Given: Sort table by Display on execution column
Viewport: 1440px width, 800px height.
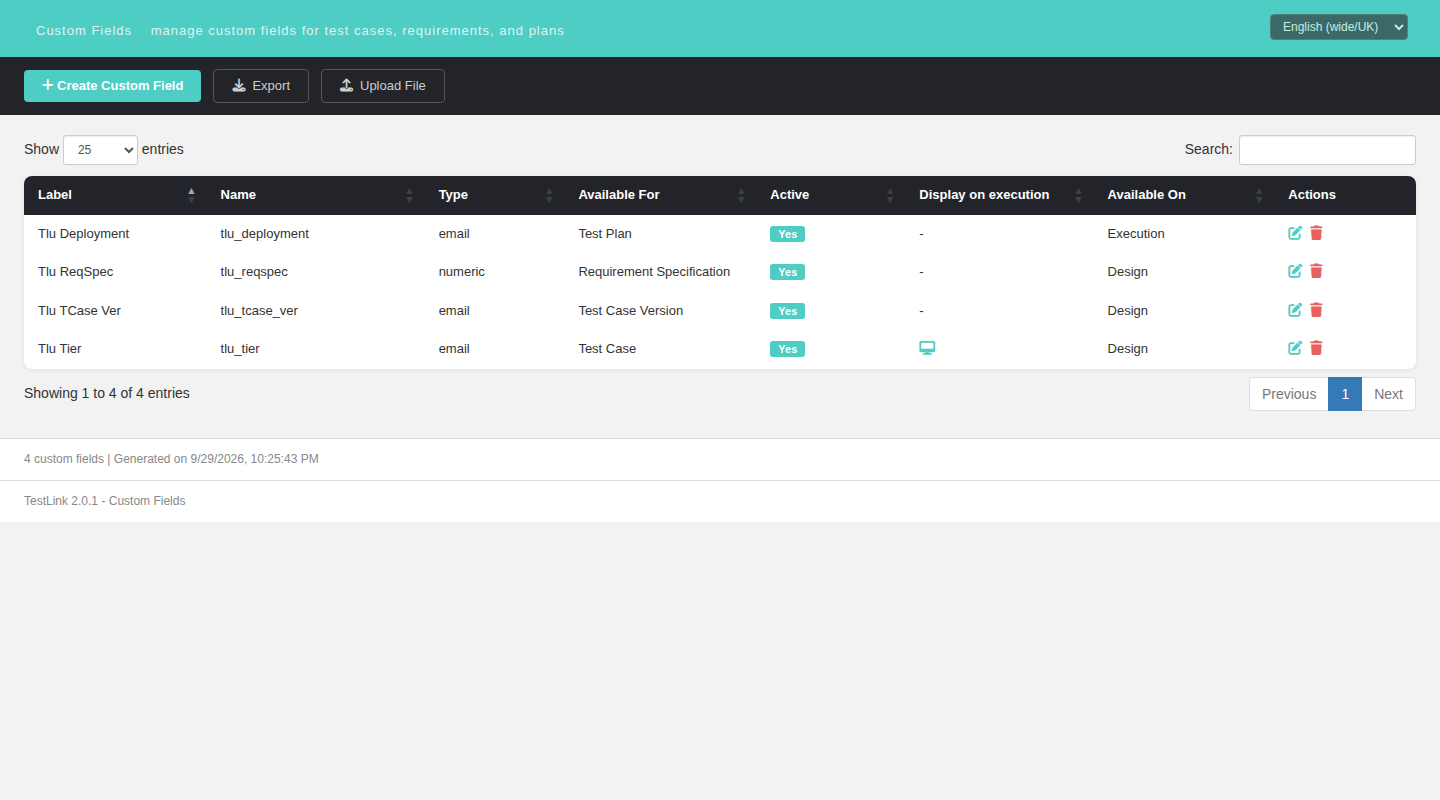Looking at the screenshot, I should click(1000, 195).
